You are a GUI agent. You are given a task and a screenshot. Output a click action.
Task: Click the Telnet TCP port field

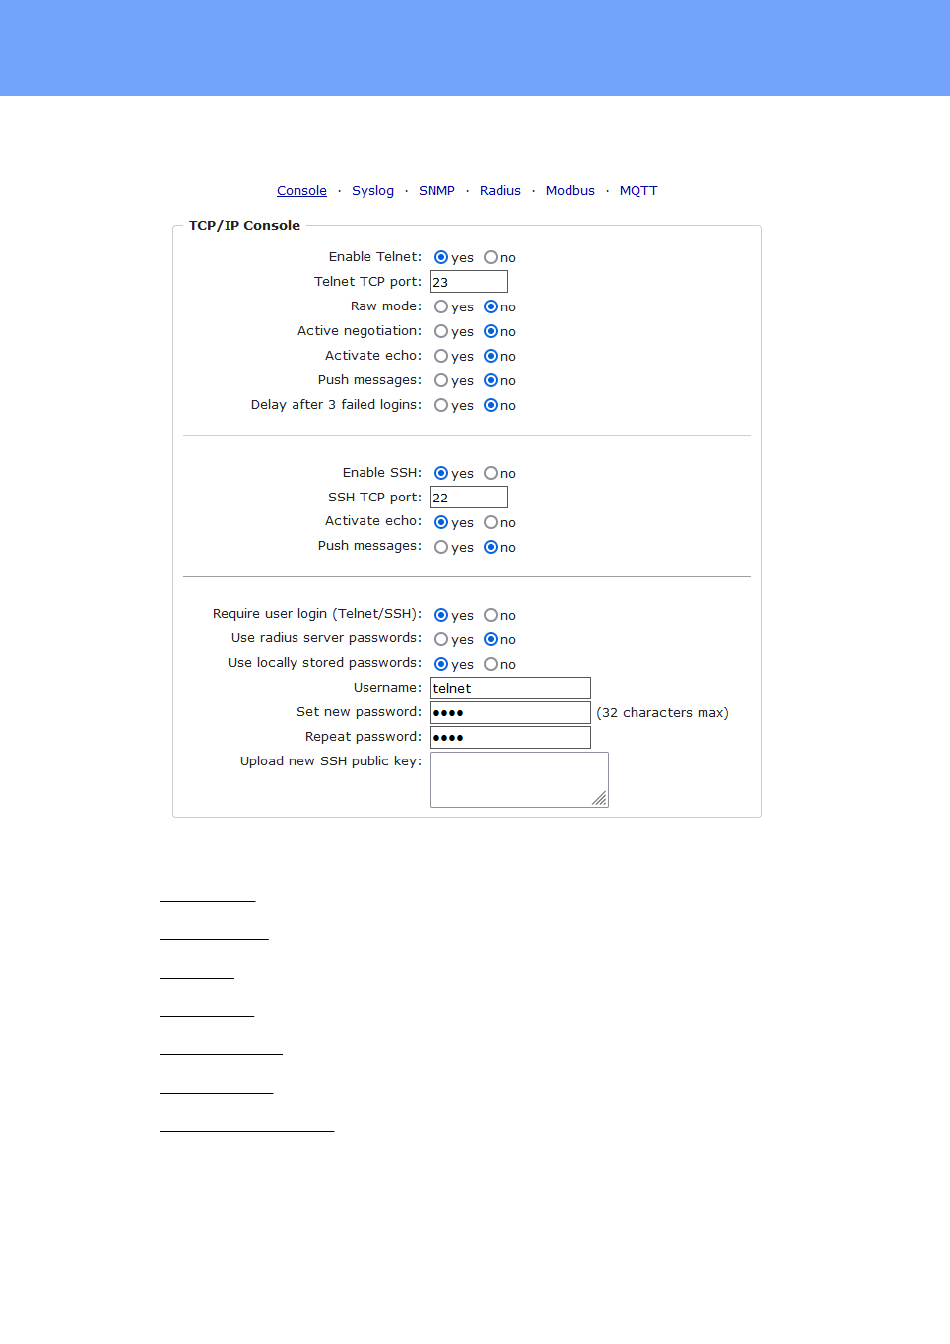(x=469, y=282)
